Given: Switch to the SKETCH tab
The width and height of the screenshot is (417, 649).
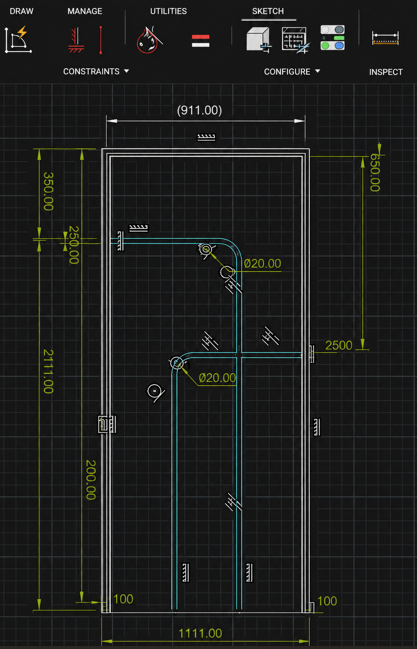Looking at the screenshot, I should (268, 11).
